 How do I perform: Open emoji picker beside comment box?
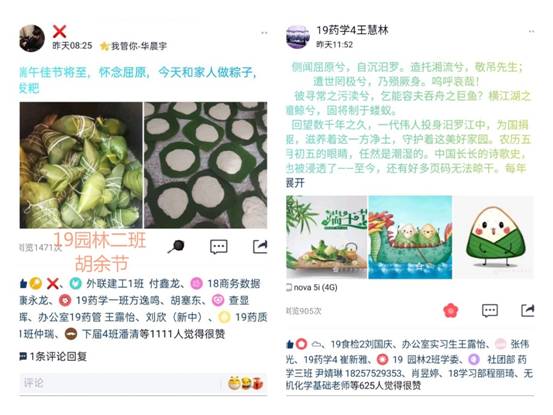click(245, 383)
